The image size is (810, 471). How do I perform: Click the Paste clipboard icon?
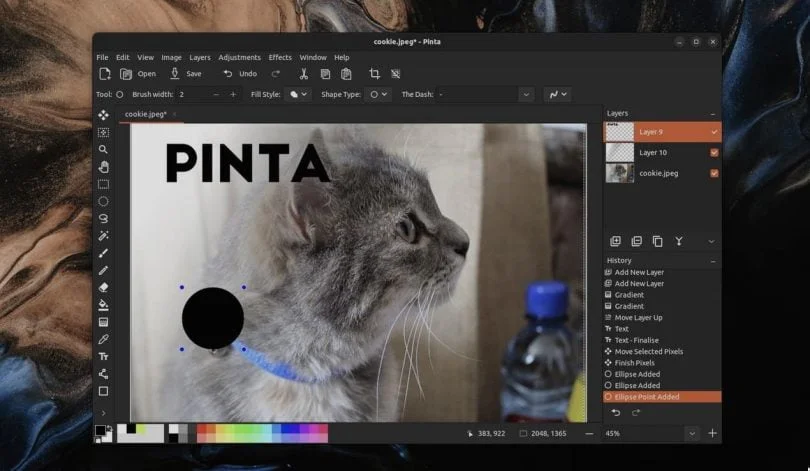click(x=346, y=74)
